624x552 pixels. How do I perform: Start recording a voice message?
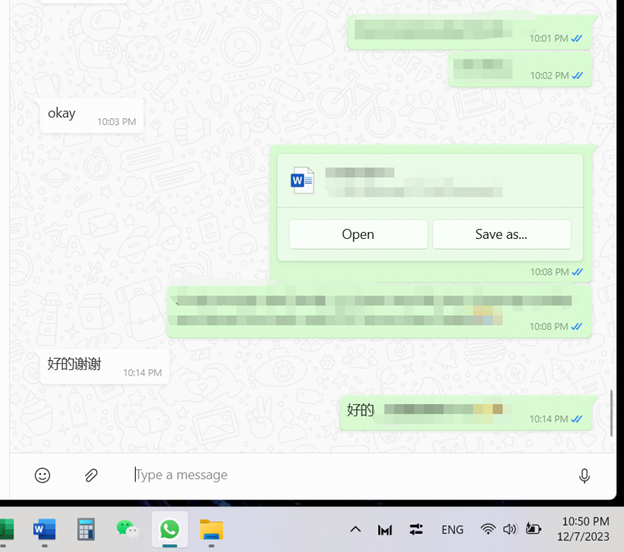(584, 475)
